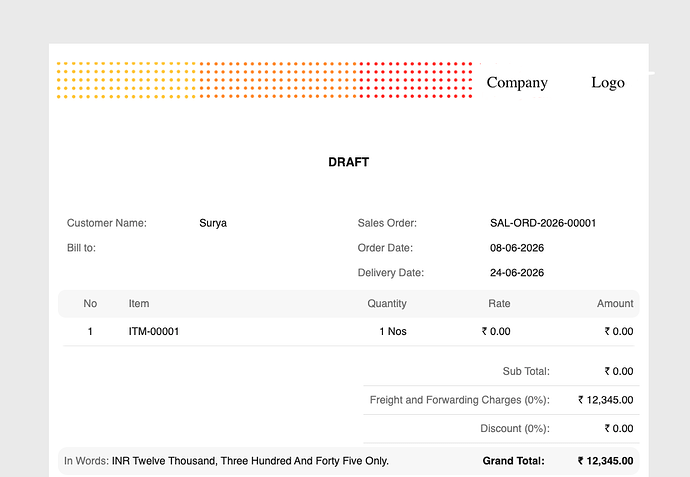Screen dimensions: 690x477
Task: Click the Sub Total label
Action: click(526, 371)
